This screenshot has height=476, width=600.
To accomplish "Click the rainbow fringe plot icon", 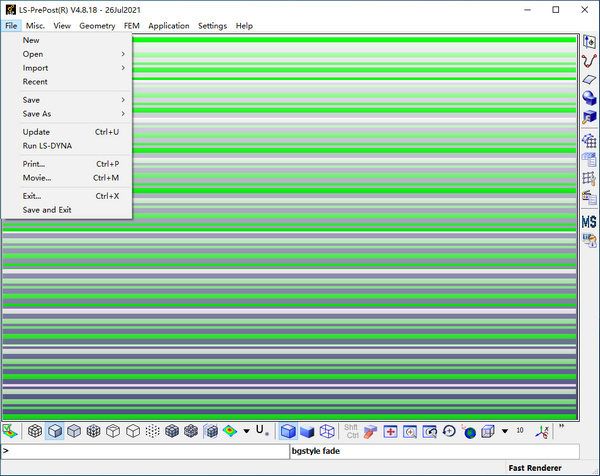I will click(230, 431).
